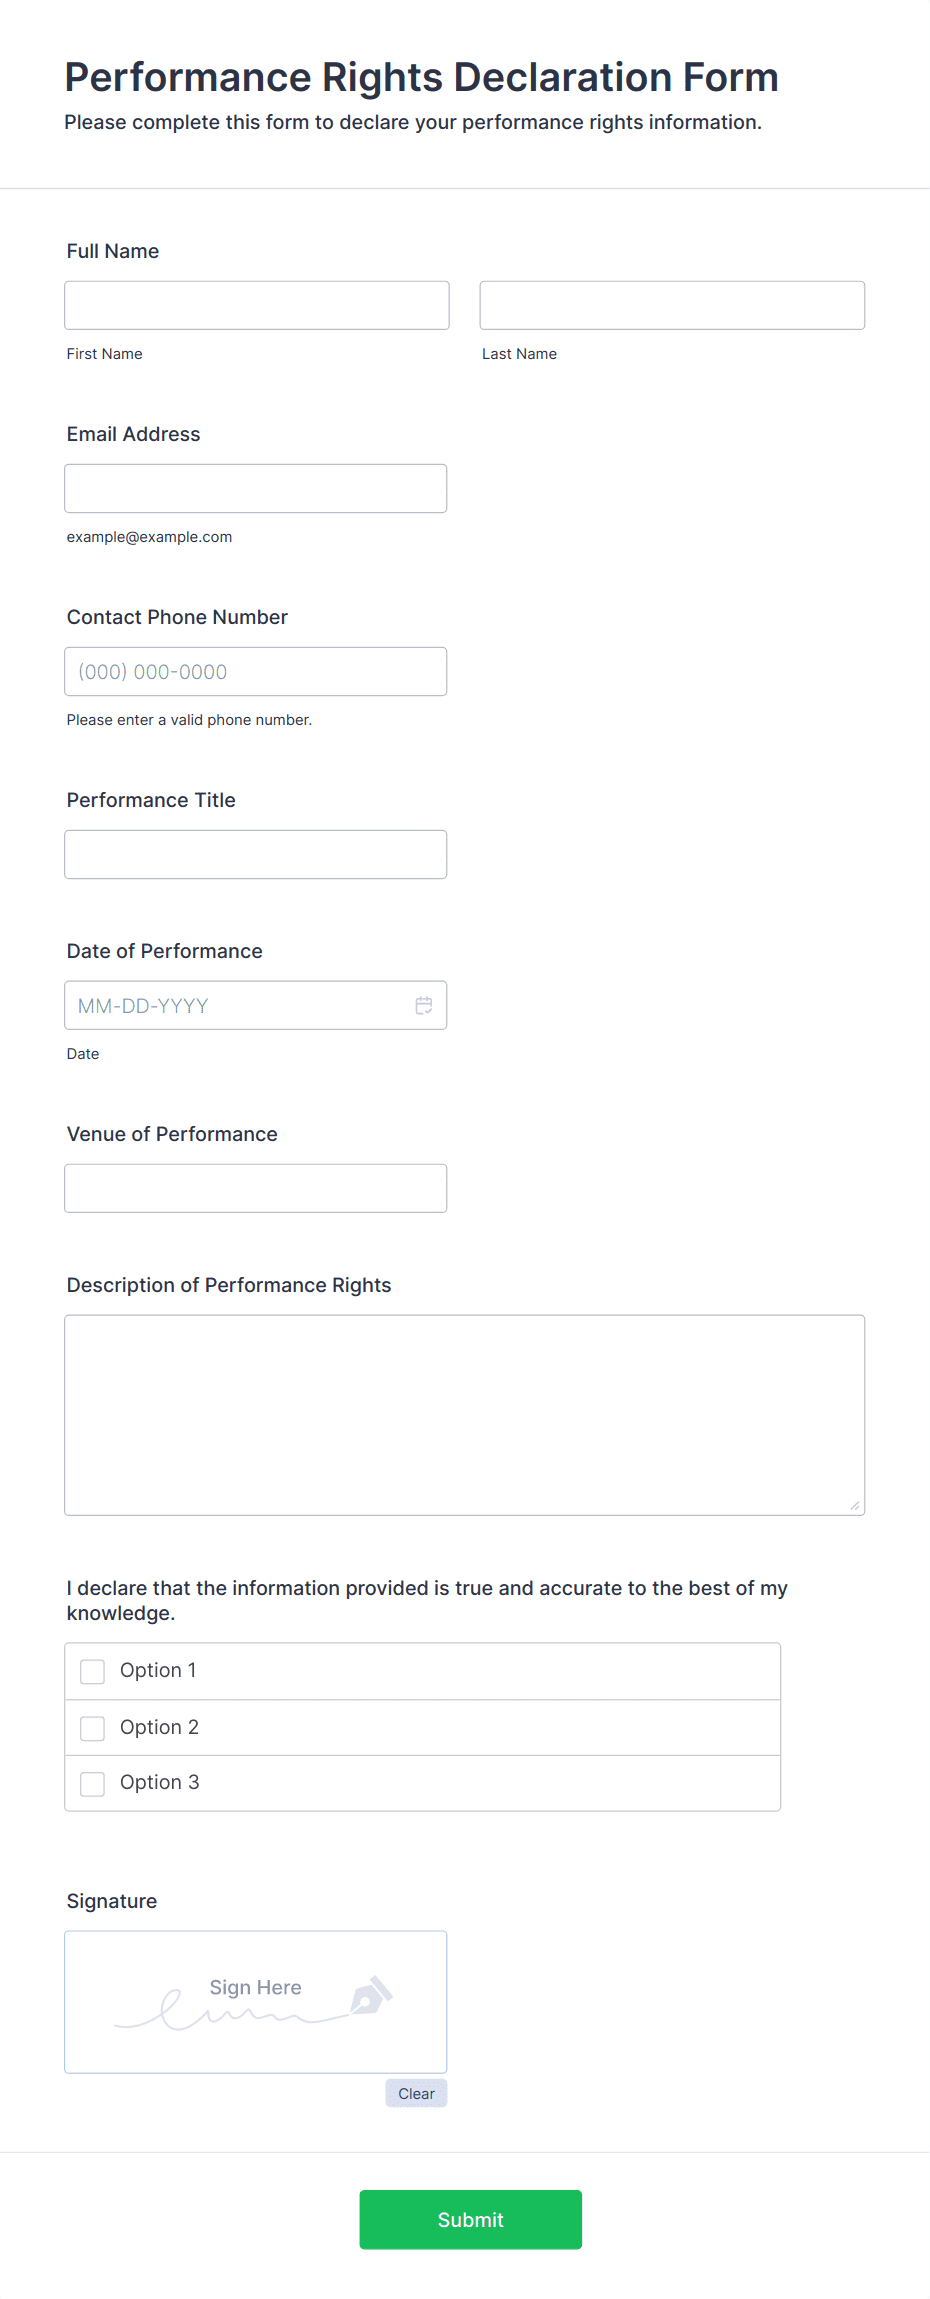Click the Option 2 label text
Viewport: 930px width, 2299px height.
[x=159, y=1727]
